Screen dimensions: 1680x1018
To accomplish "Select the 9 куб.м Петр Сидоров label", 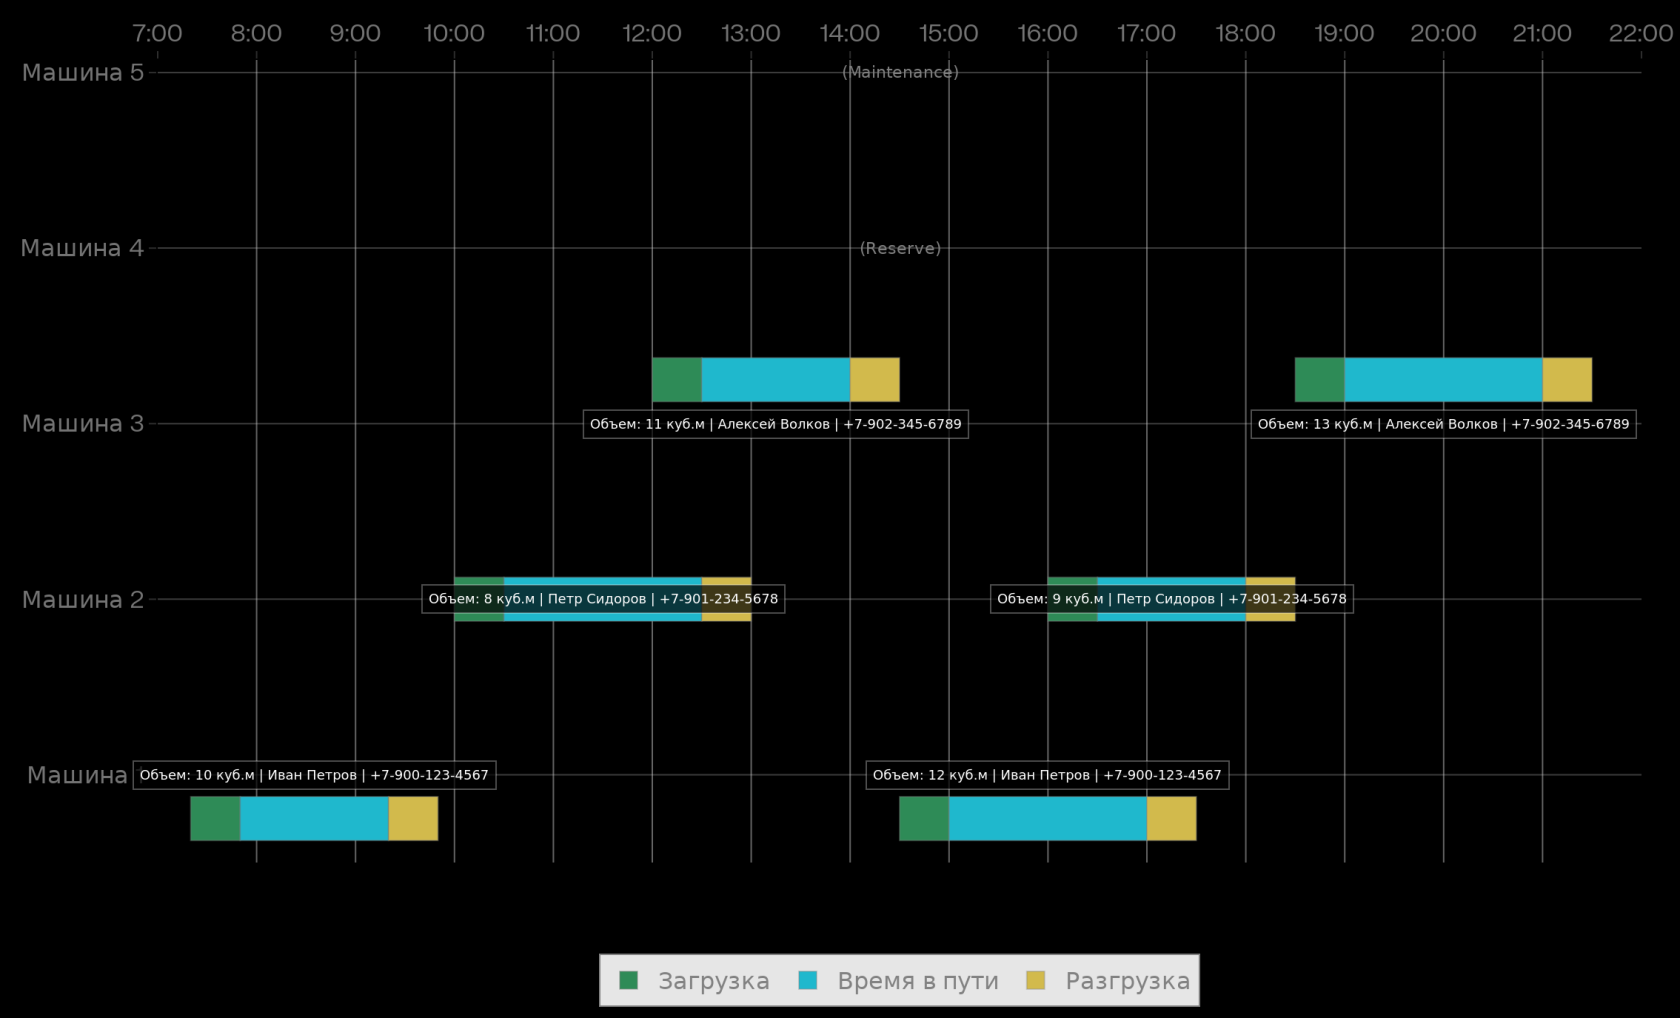I will (1171, 599).
